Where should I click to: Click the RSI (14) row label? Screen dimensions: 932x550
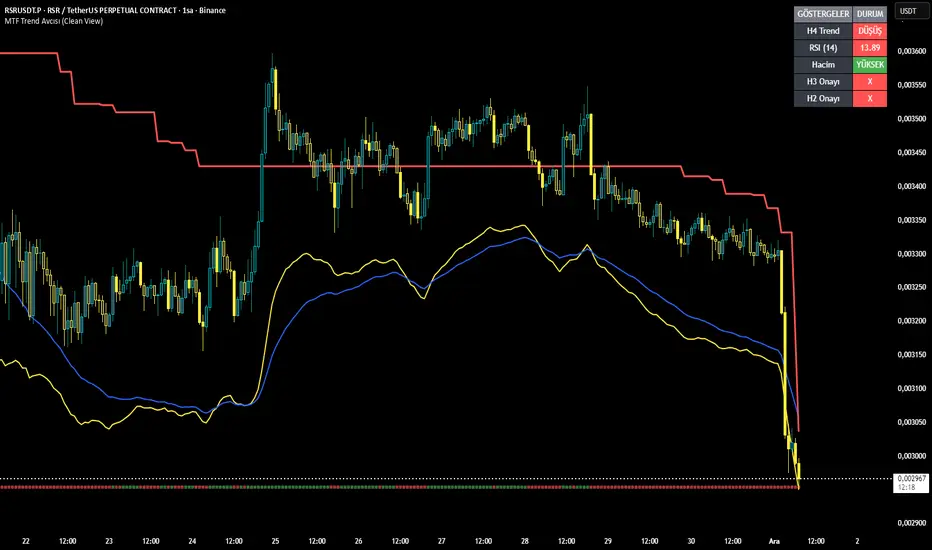[x=823, y=48]
